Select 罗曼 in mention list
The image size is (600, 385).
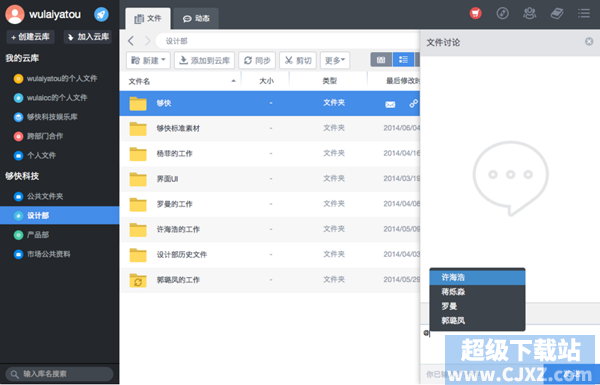pos(477,306)
